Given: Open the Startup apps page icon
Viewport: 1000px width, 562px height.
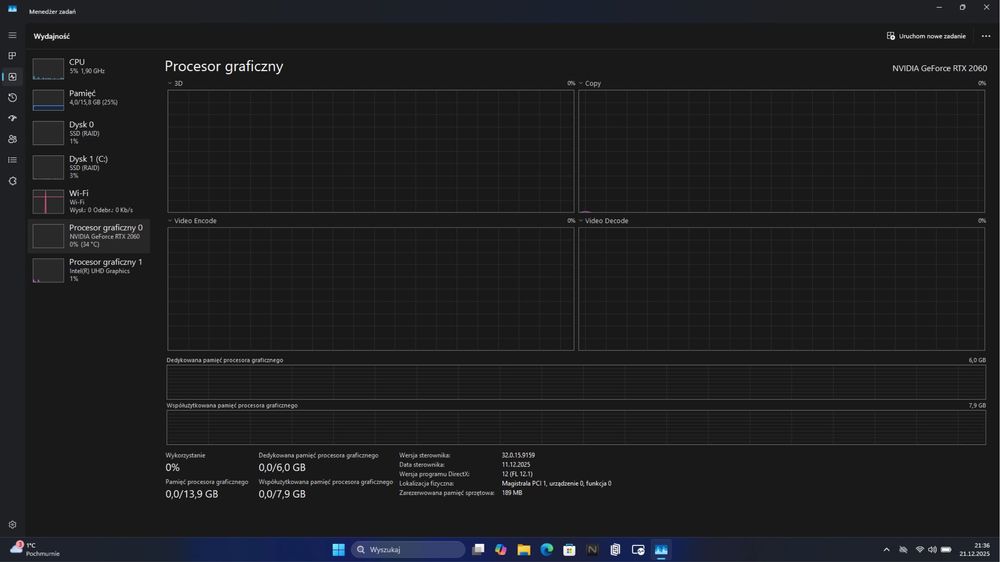Looking at the screenshot, I should [x=12, y=119].
